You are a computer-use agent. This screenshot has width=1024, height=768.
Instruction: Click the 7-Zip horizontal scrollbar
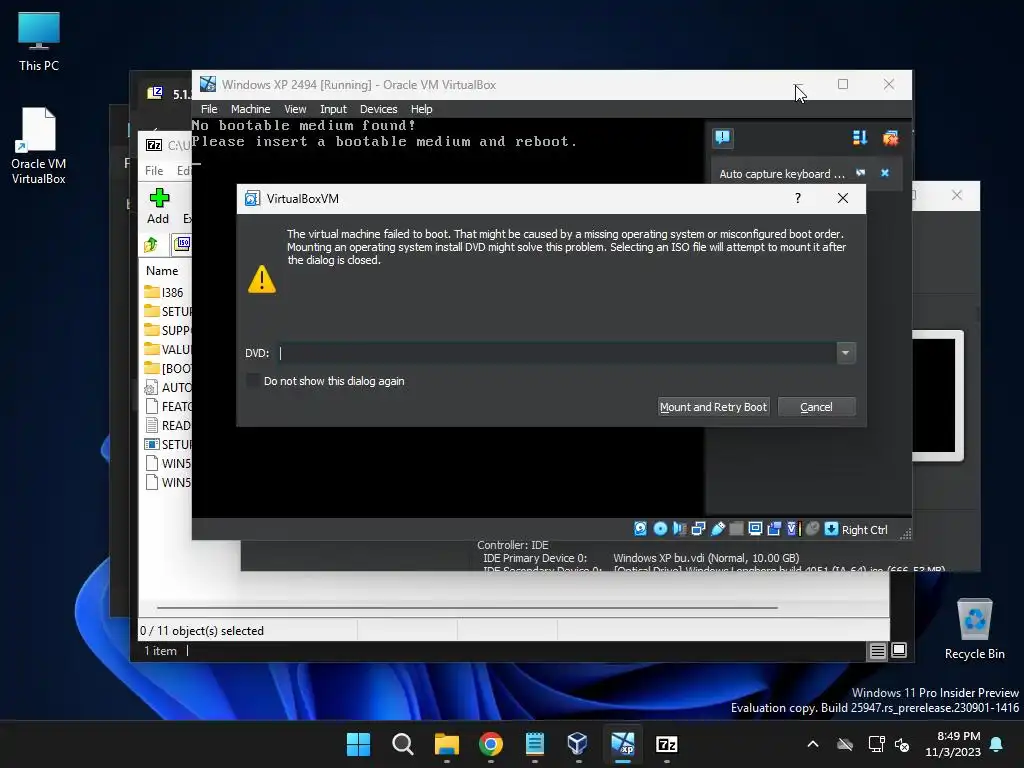pyautogui.click(x=467, y=607)
